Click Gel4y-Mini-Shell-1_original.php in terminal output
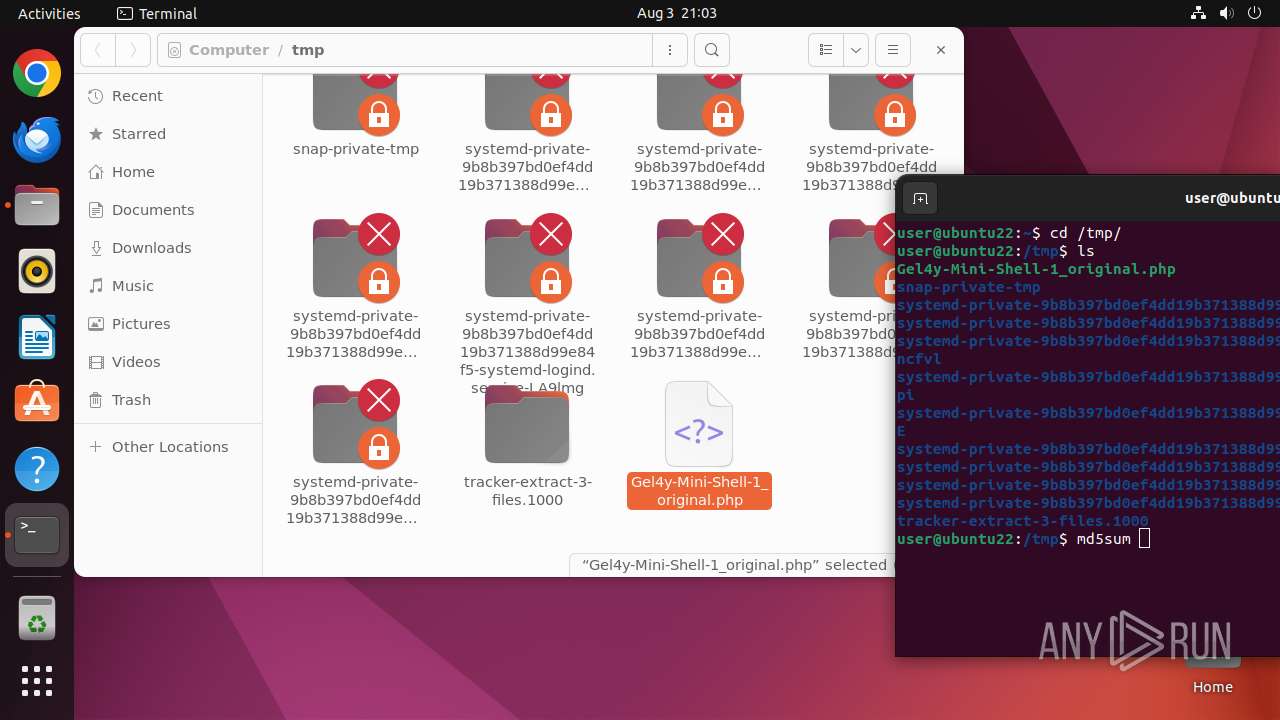Viewport: 1280px width, 720px height. click(1036, 269)
